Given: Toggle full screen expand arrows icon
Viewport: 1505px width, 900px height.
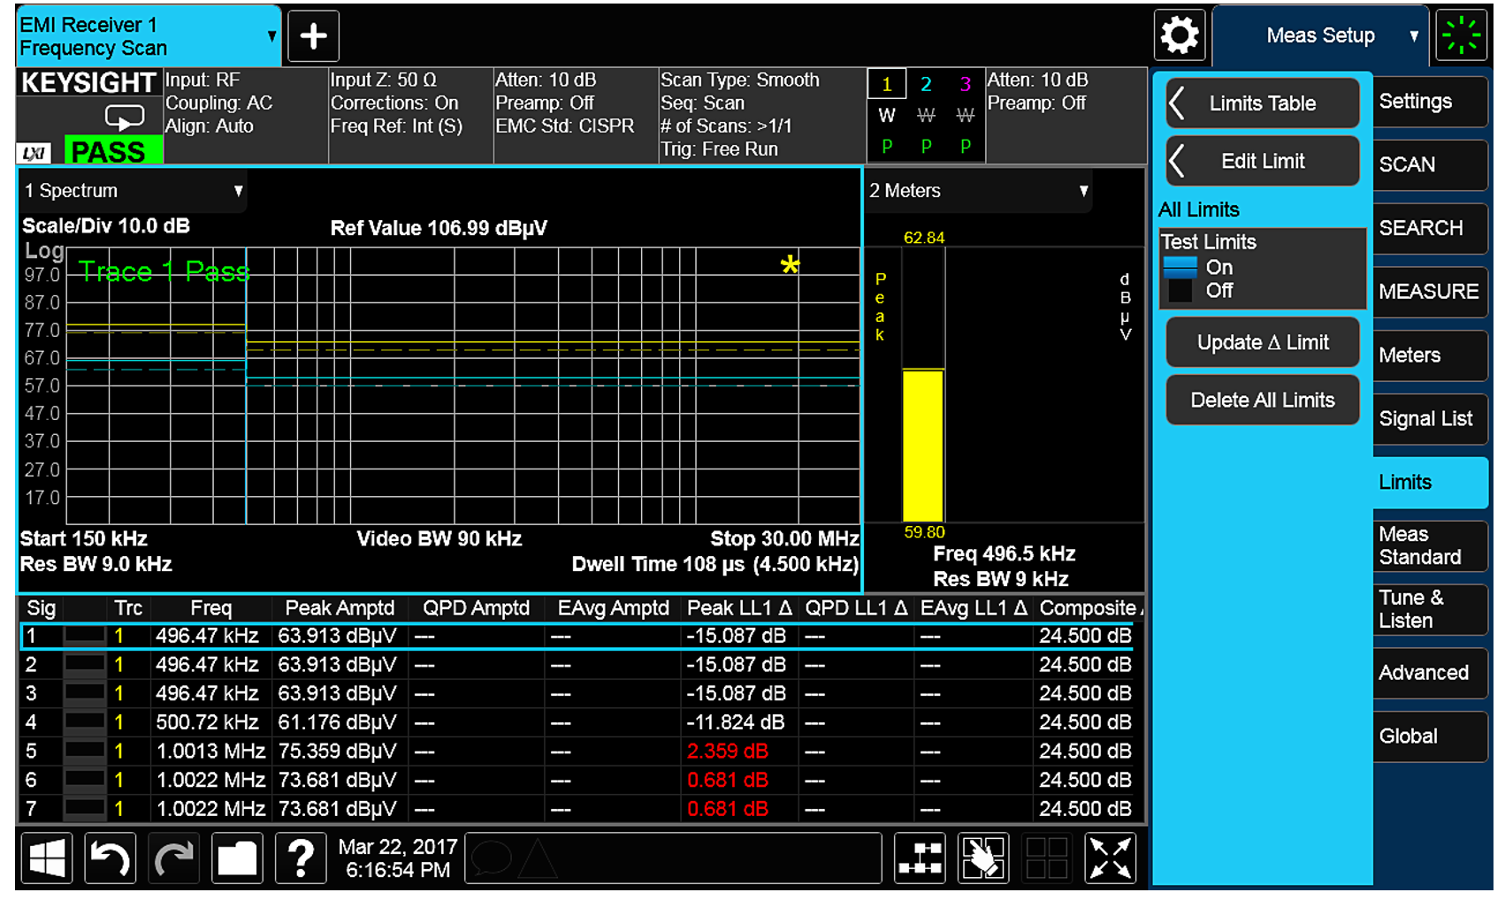Looking at the screenshot, I should coord(1111,859).
